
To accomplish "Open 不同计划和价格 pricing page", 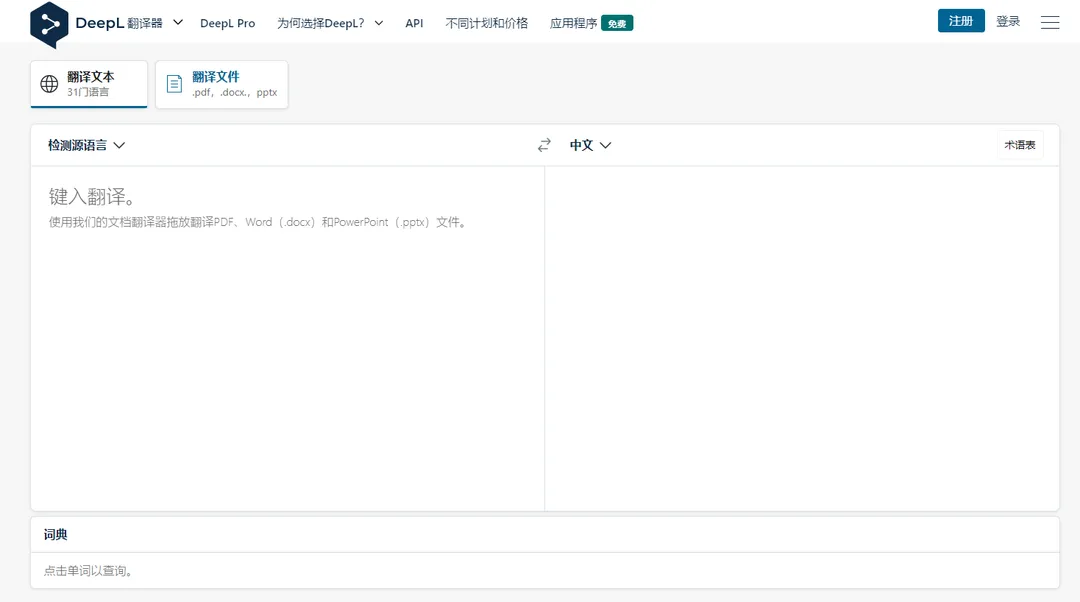I will click(486, 23).
